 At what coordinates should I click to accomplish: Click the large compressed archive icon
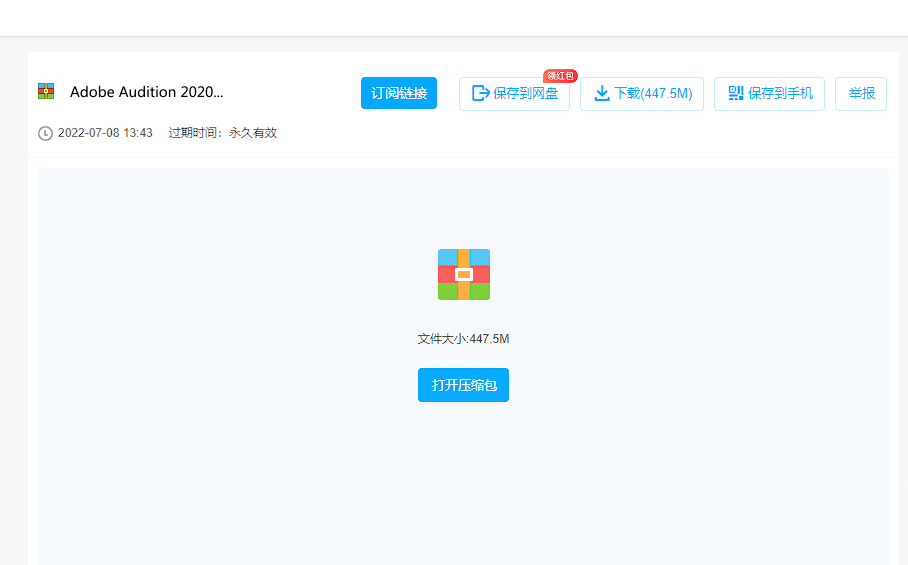(464, 274)
